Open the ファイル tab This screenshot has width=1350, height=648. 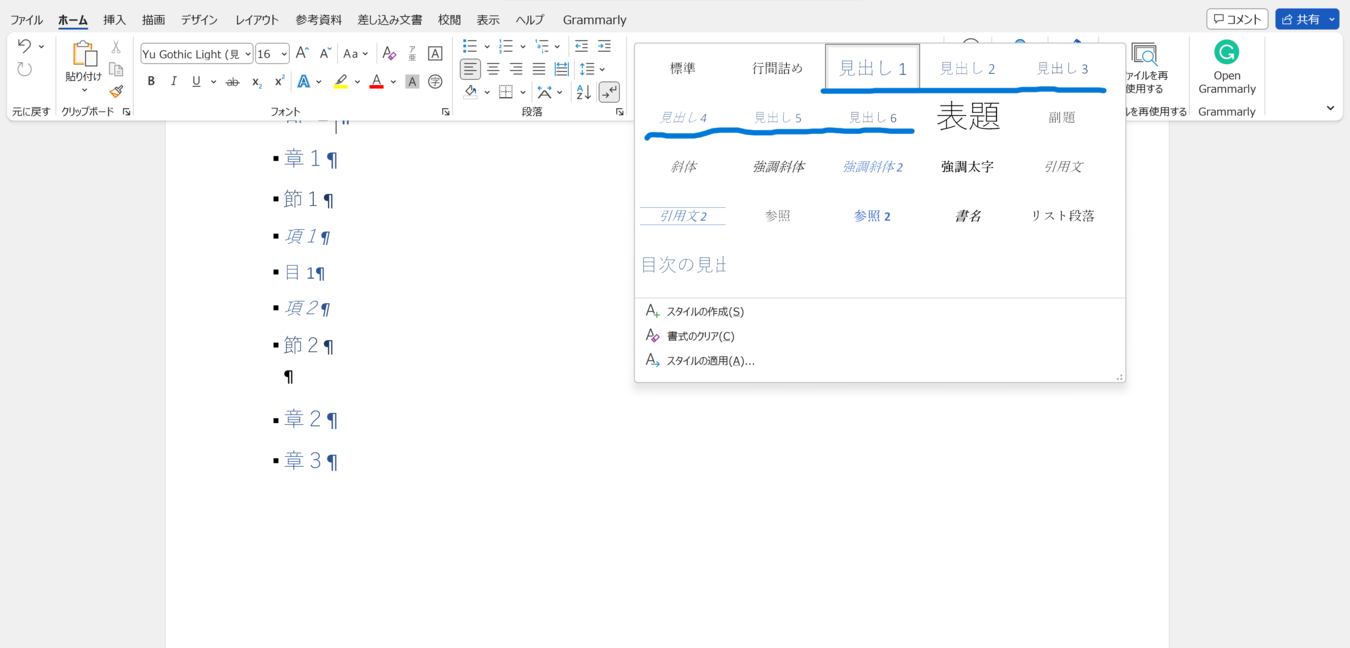click(x=26, y=20)
